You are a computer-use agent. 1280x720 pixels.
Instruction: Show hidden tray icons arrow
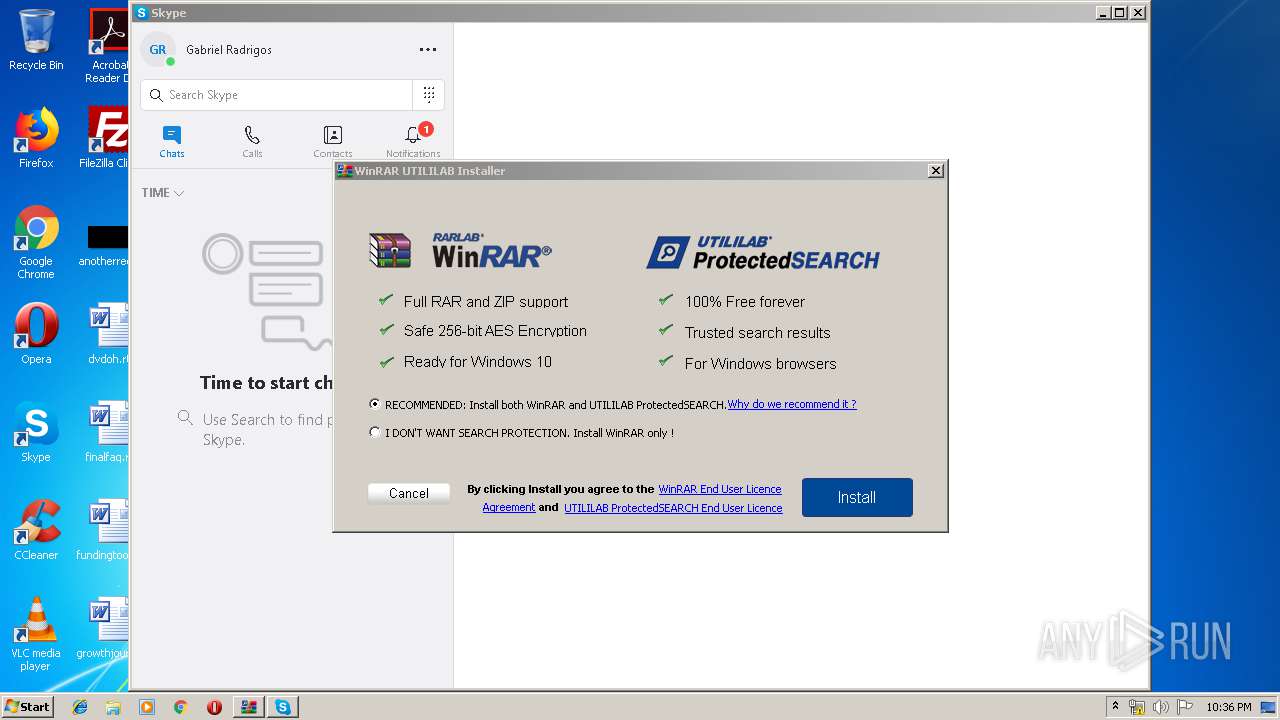1115,707
